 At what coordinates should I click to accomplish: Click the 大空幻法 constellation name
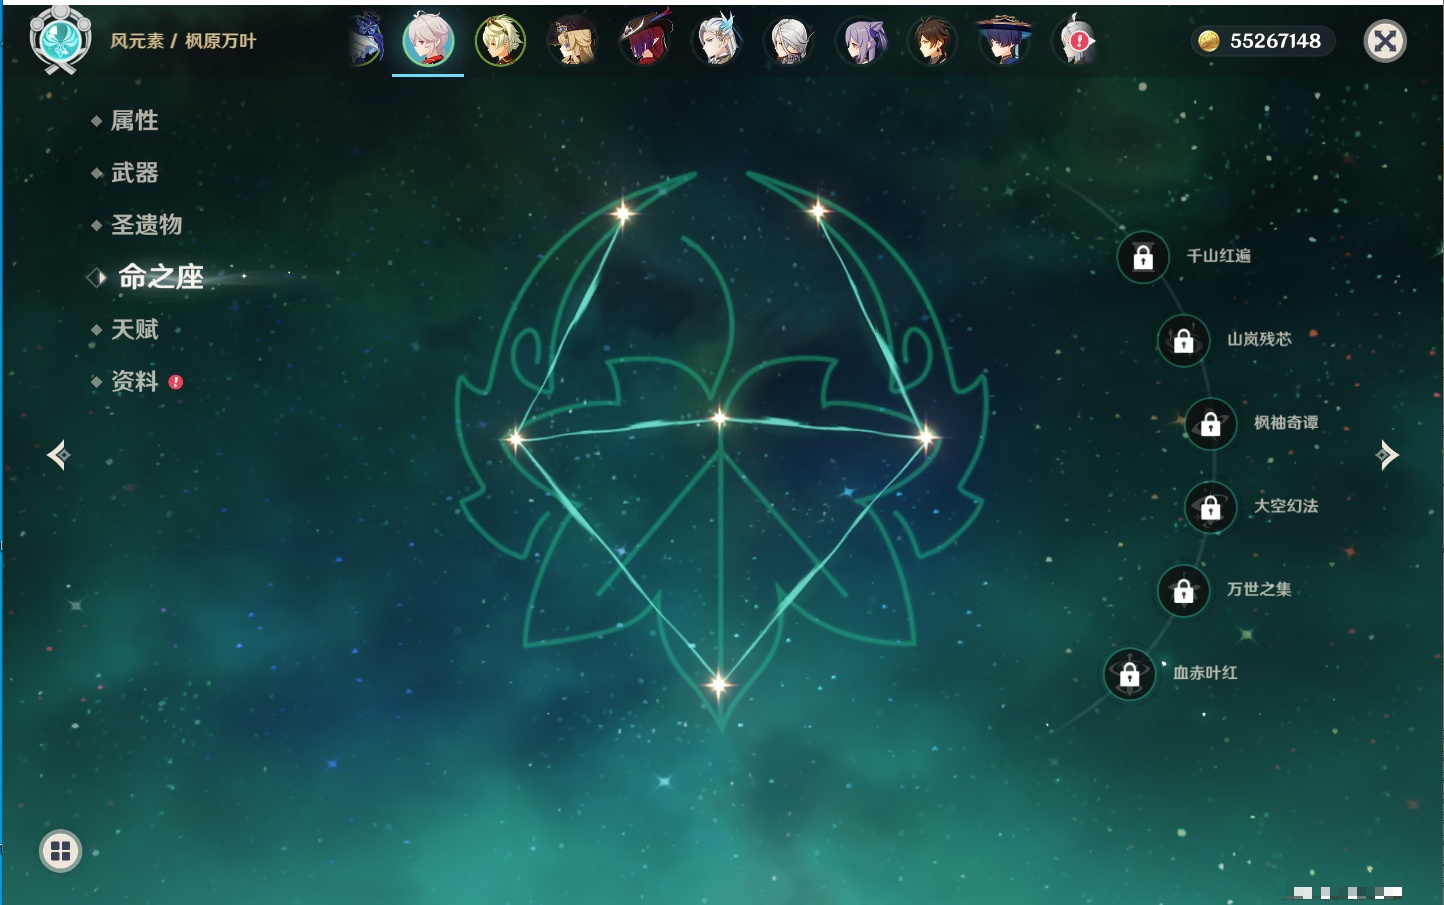coord(1286,506)
